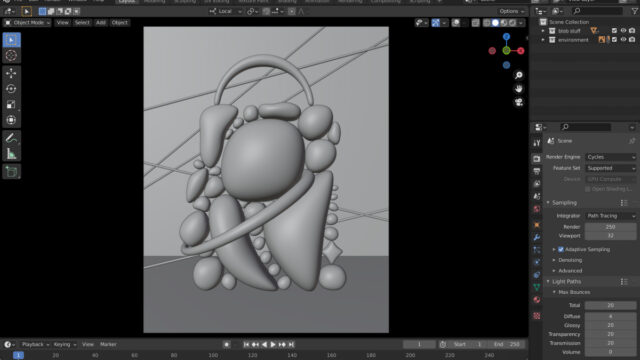
Task: Toggle snapping magnet in header
Action: pos(267,11)
